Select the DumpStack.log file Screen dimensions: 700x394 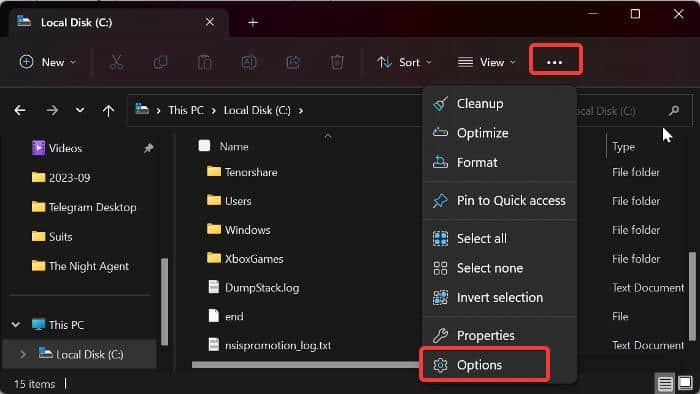coord(253,288)
